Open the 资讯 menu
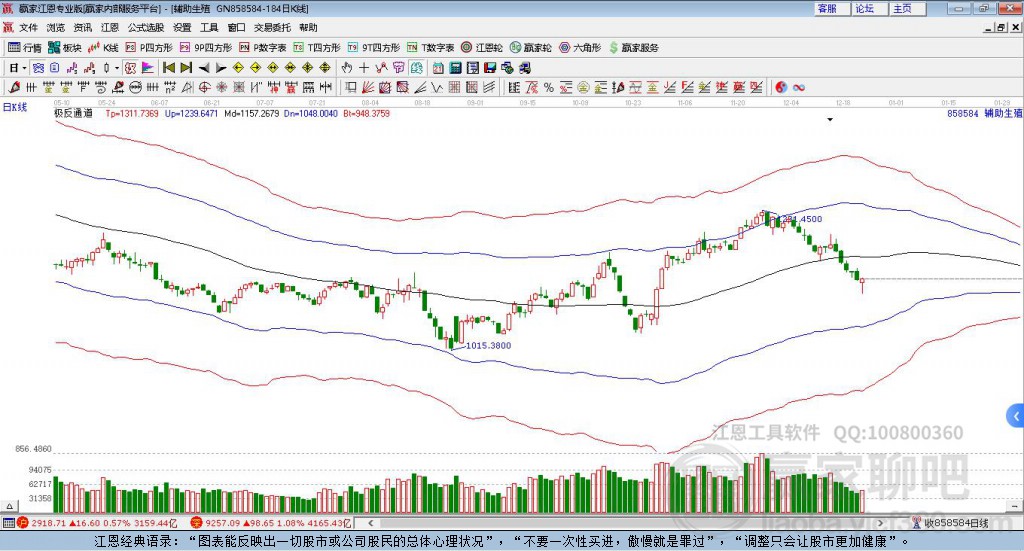 point(82,27)
